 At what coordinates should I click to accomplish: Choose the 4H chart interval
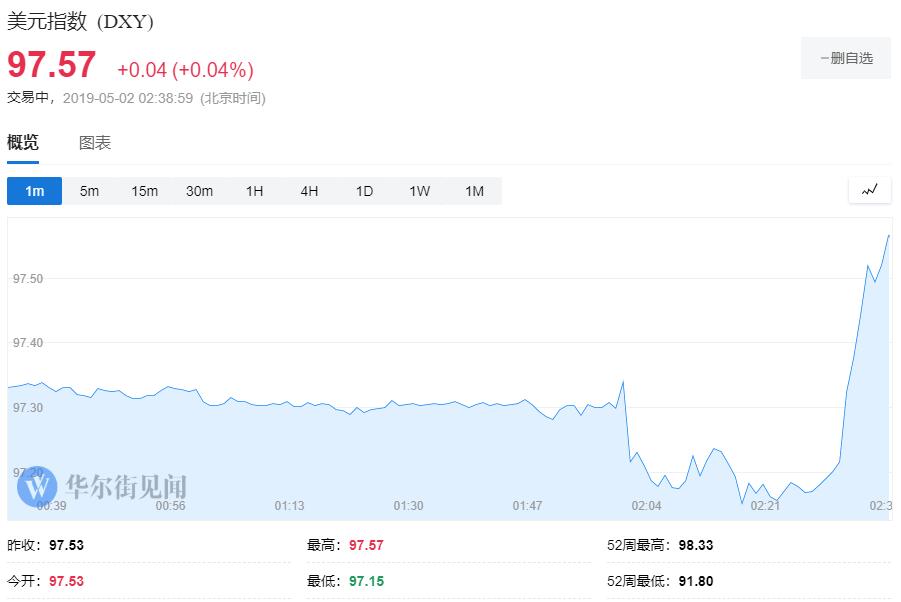point(310,191)
